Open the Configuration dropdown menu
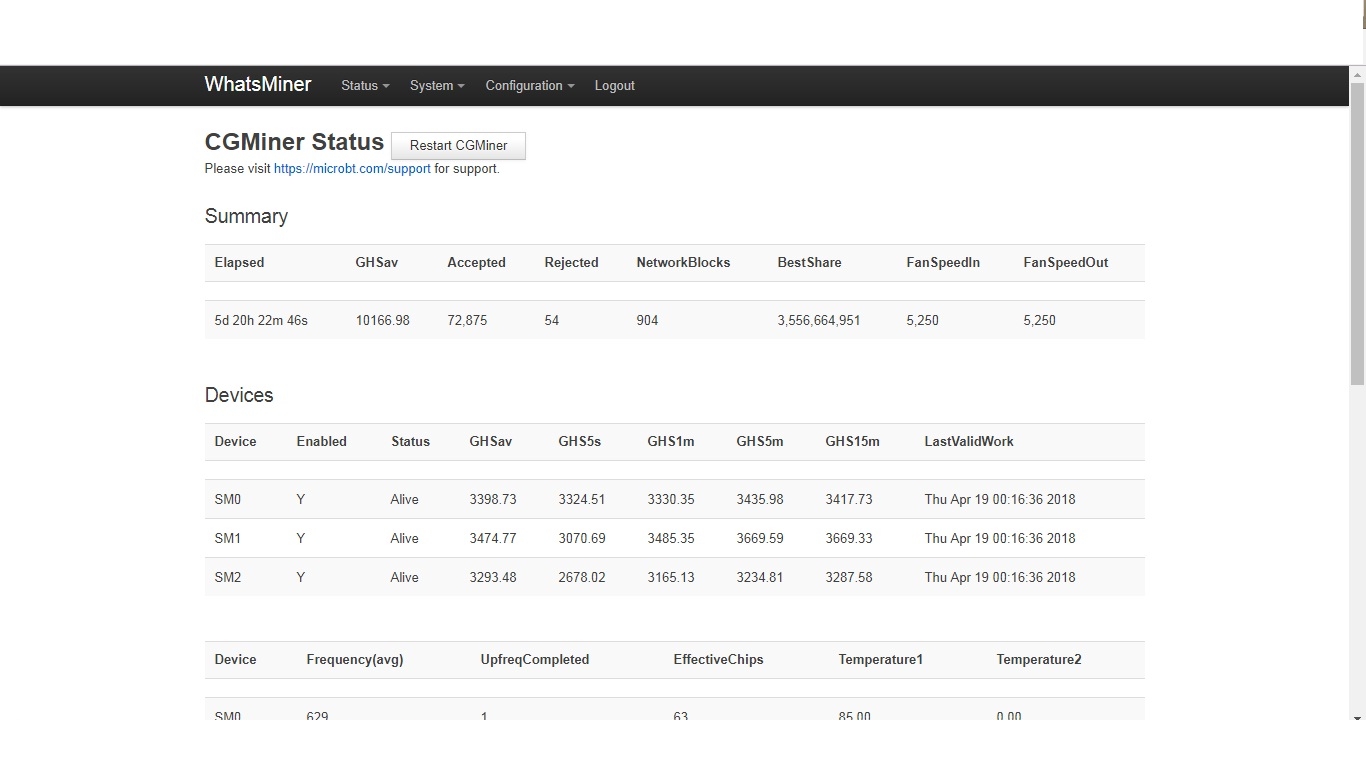1366x768 pixels. 529,86
